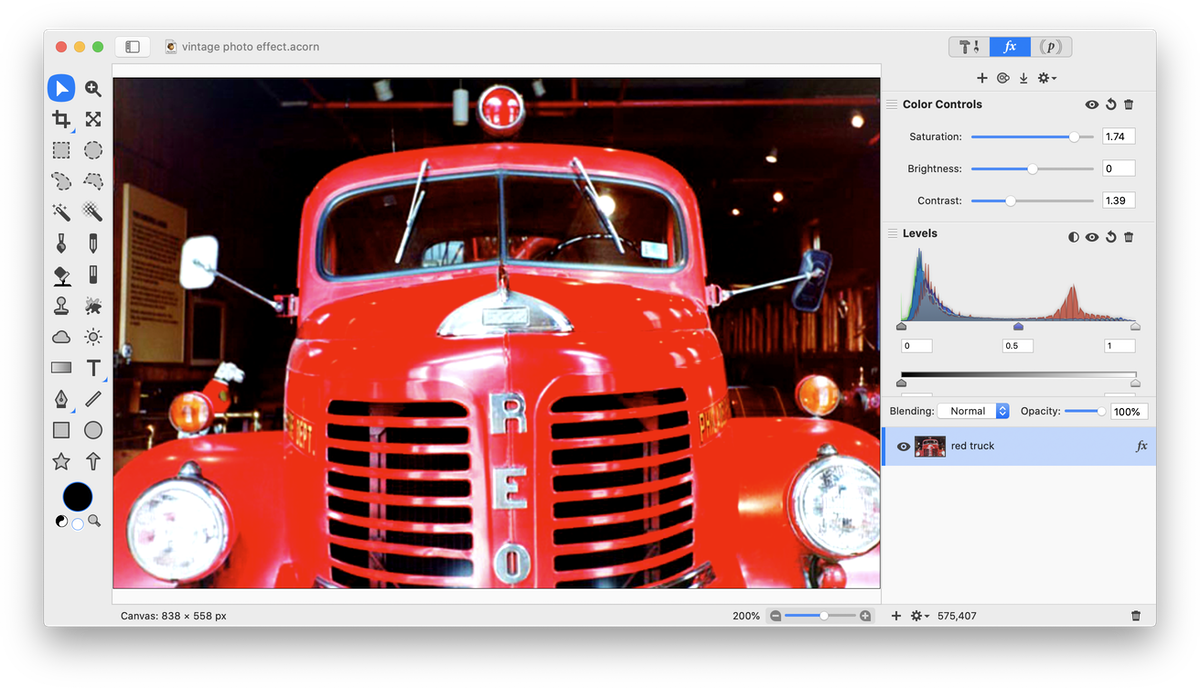
Task: Edit the Saturation value field 1.74
Action: 1119,137
